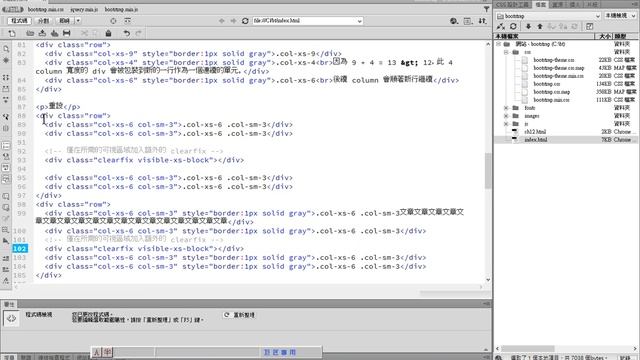Apply comment using the coding toolbar icon

tap(6, 196)
